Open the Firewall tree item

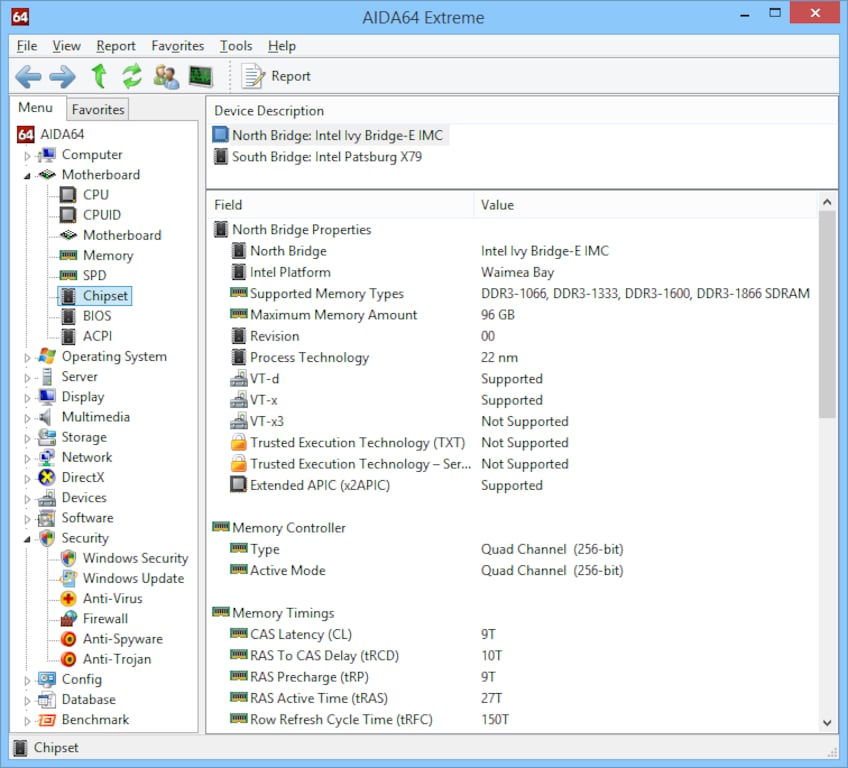coord(105,619)
